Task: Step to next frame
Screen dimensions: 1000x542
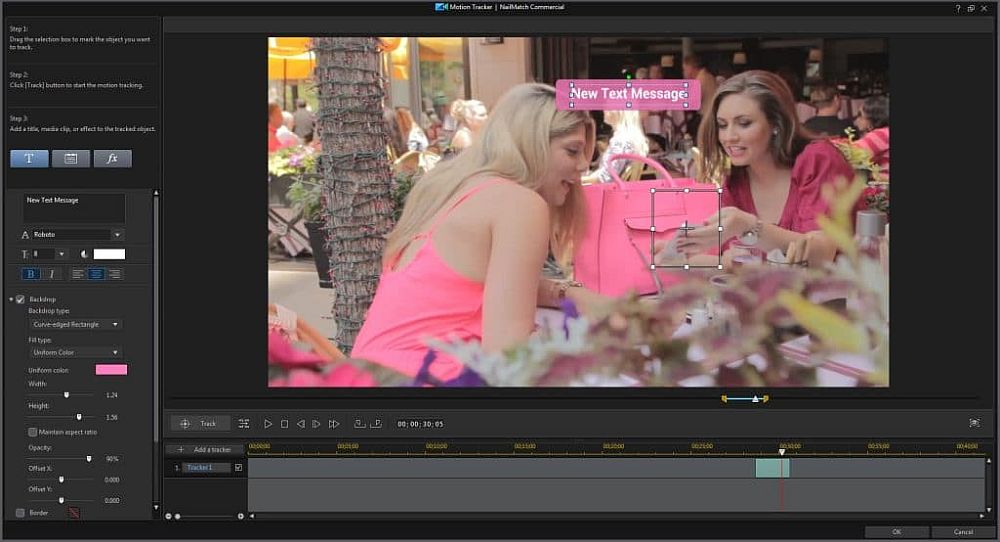Action: (x=316, y=424)
